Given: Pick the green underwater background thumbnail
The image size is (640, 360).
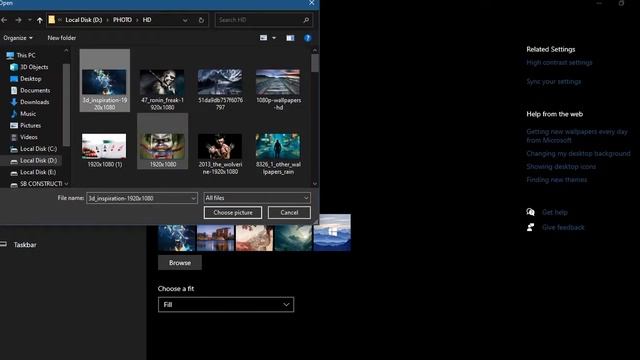Looking at the screenshot, I should point(293,238).
